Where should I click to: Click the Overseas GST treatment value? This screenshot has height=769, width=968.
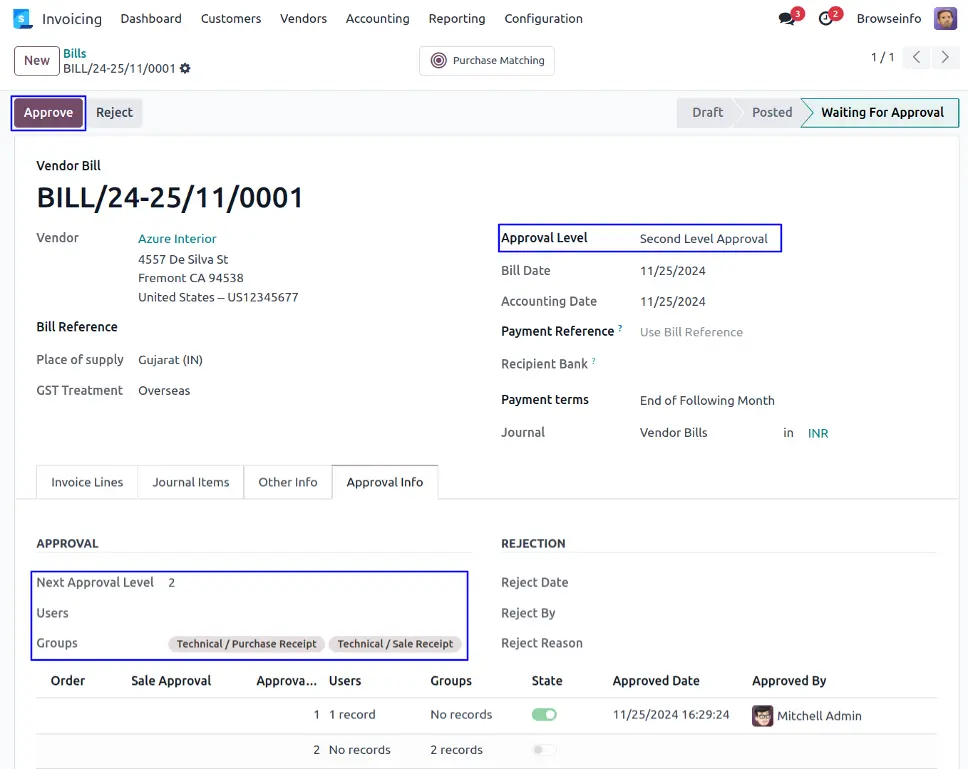pyautogui.click(x=164, y=391)
